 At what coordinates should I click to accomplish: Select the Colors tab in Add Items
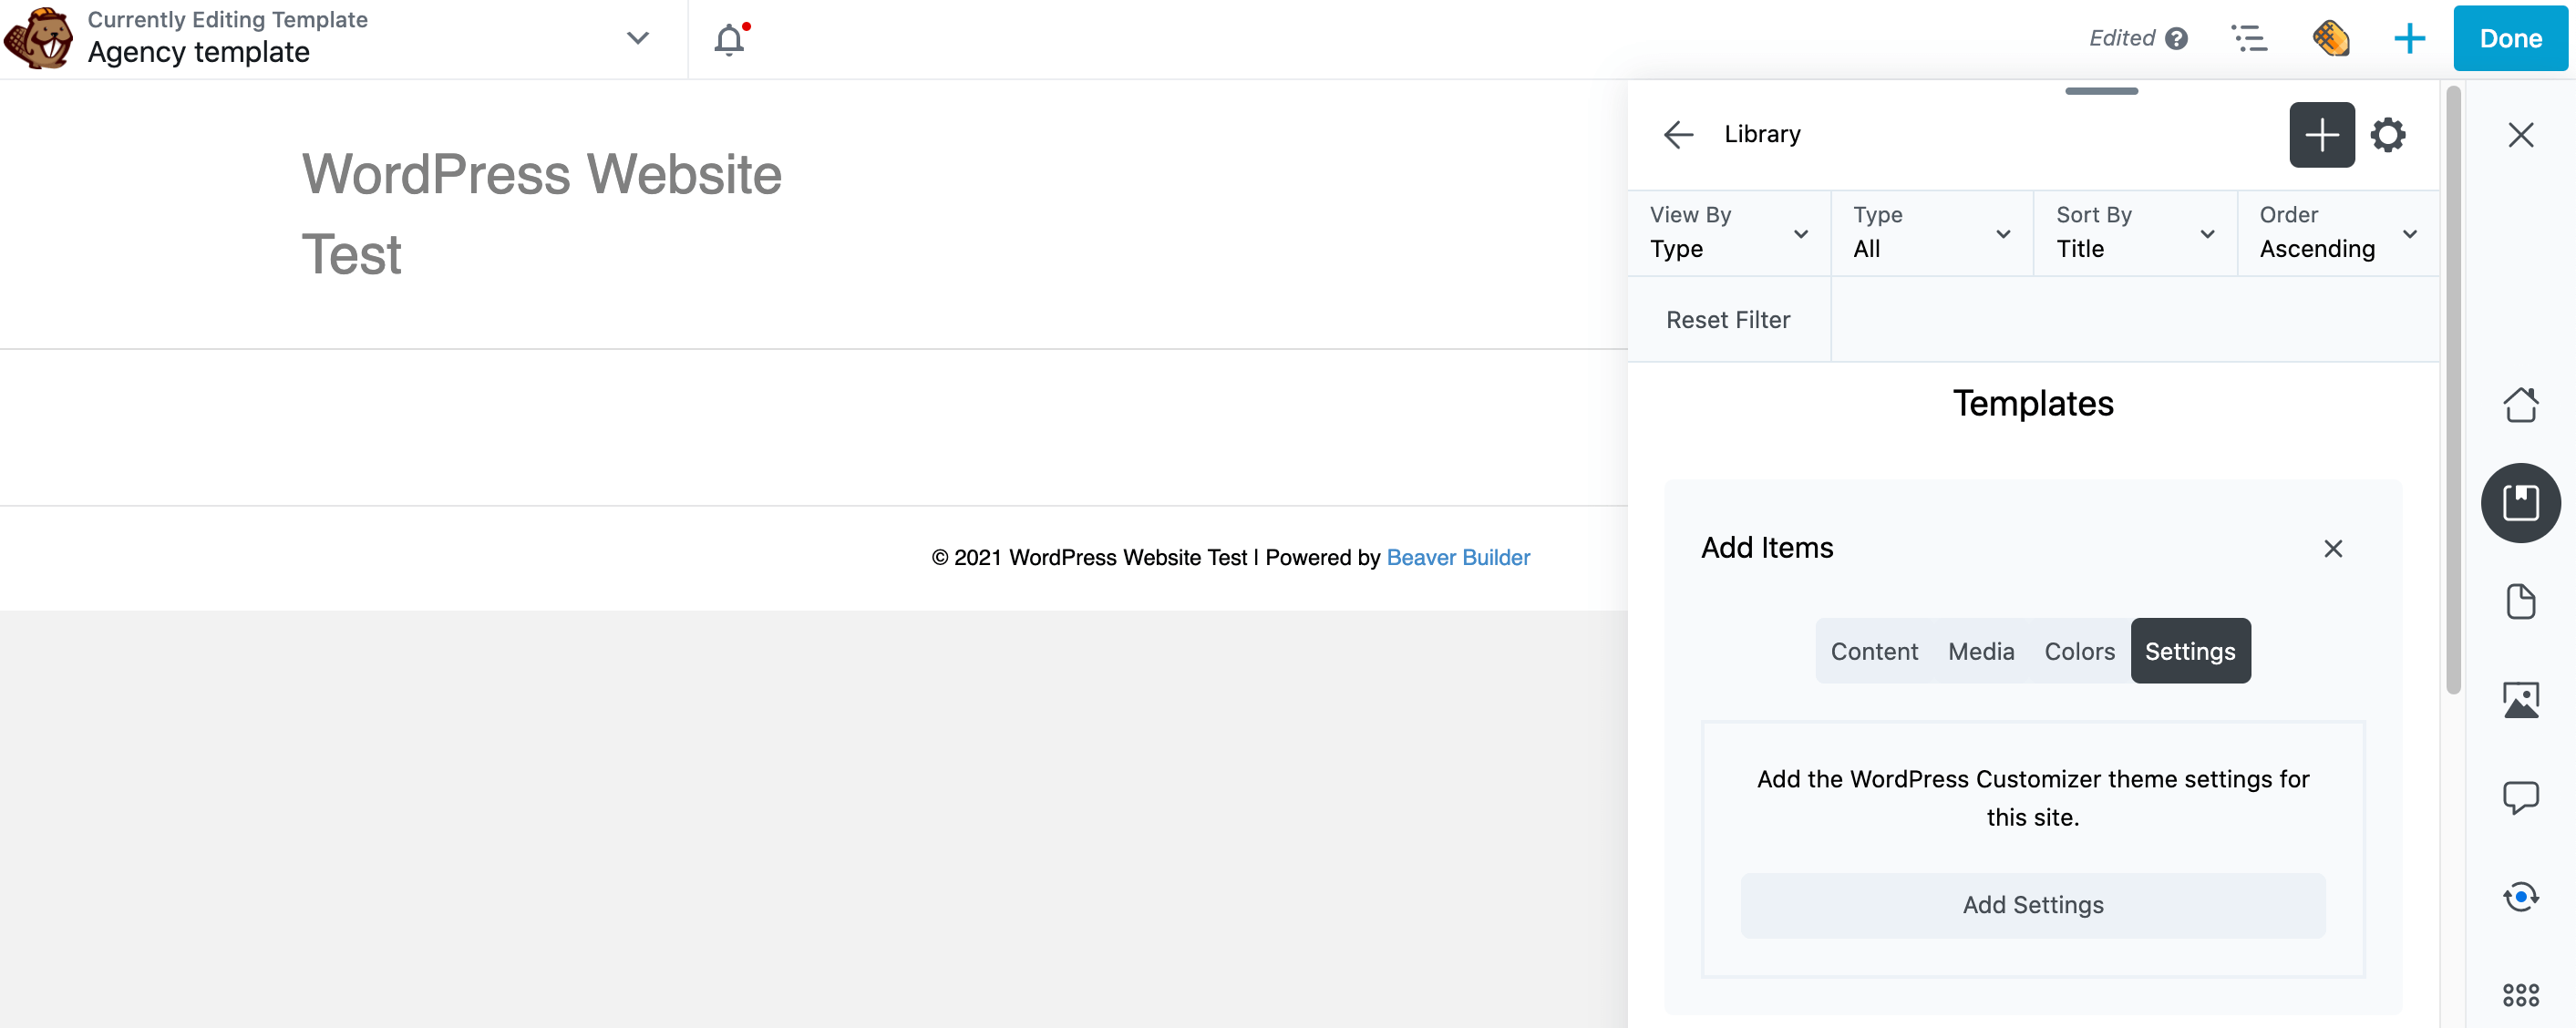(x=2078, y=651)
